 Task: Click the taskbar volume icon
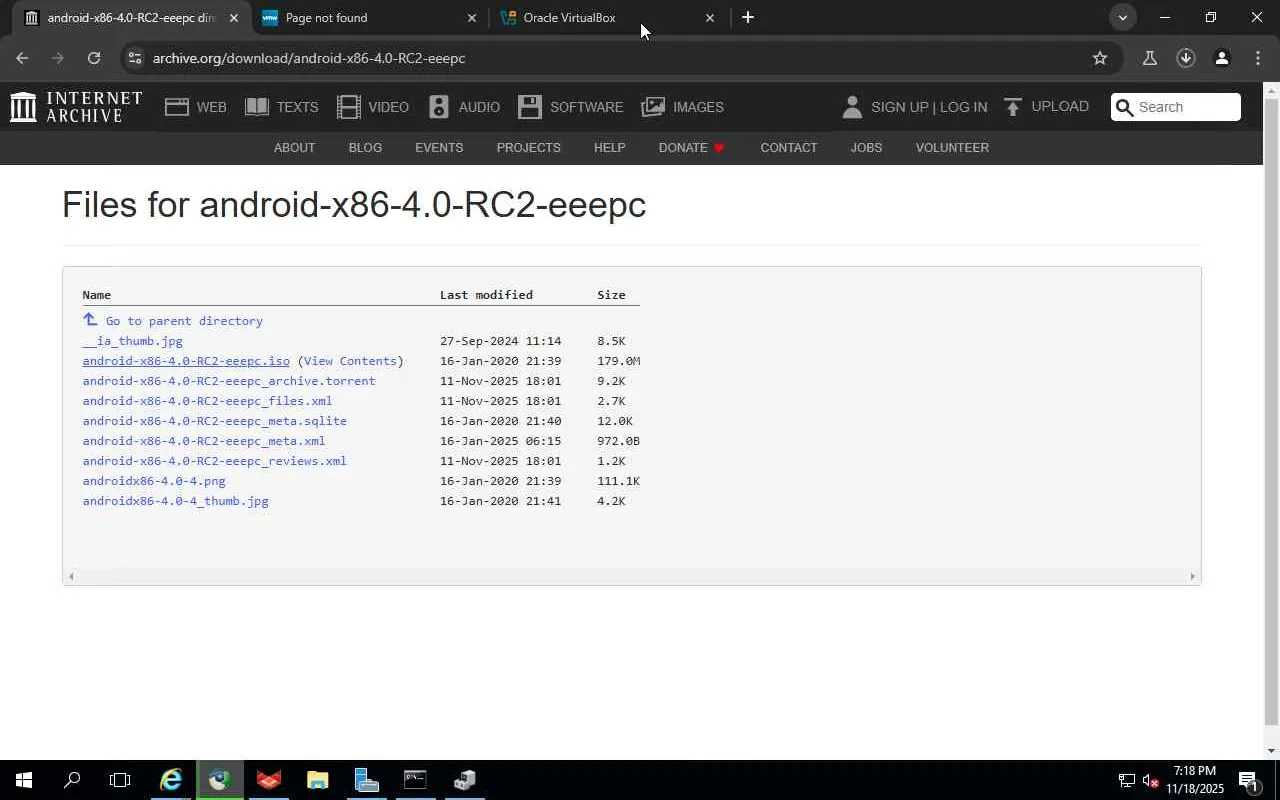pyautogui.click(x=1150, y=780)
